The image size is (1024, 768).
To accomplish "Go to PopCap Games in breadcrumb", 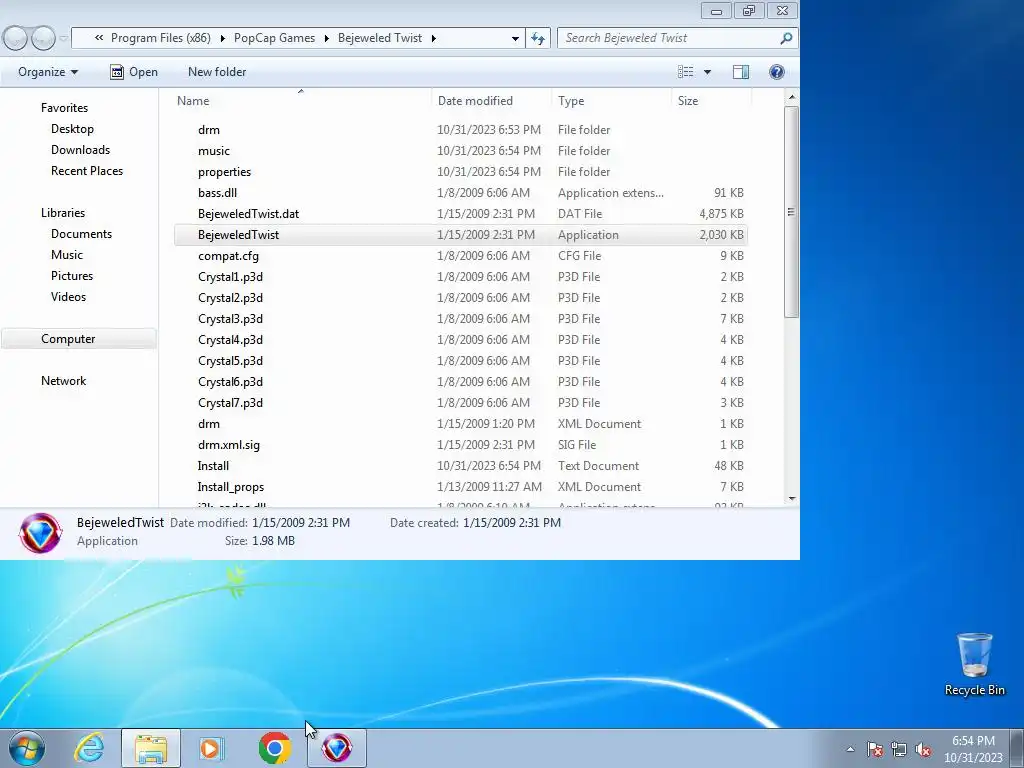I will coord(274,38).
